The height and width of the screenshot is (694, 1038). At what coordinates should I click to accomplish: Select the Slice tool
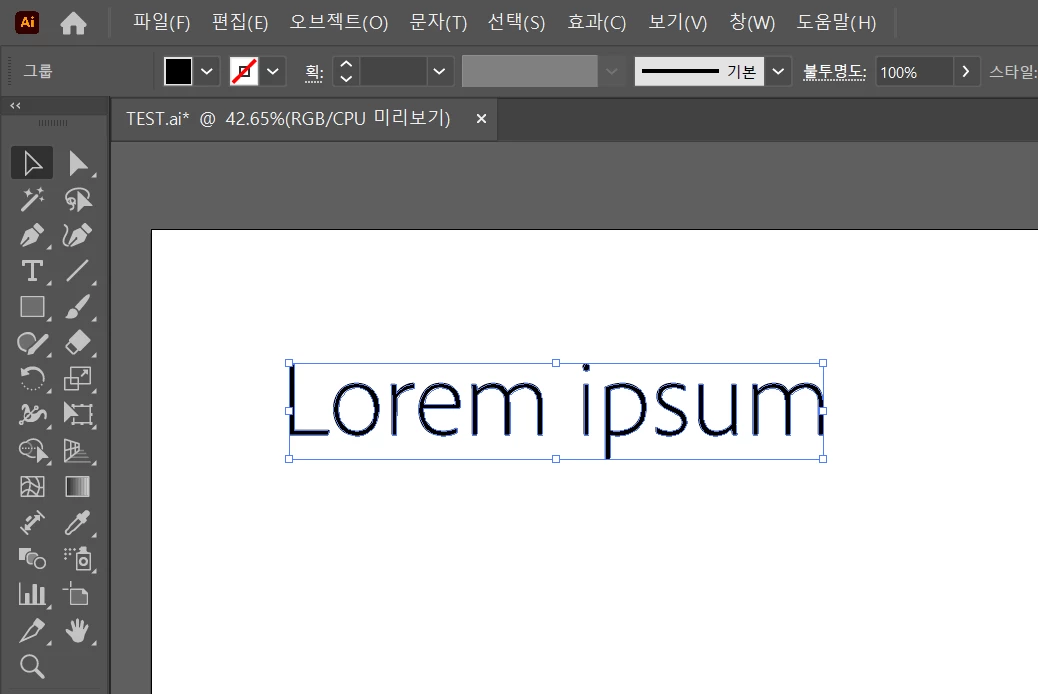click(32, 630)
